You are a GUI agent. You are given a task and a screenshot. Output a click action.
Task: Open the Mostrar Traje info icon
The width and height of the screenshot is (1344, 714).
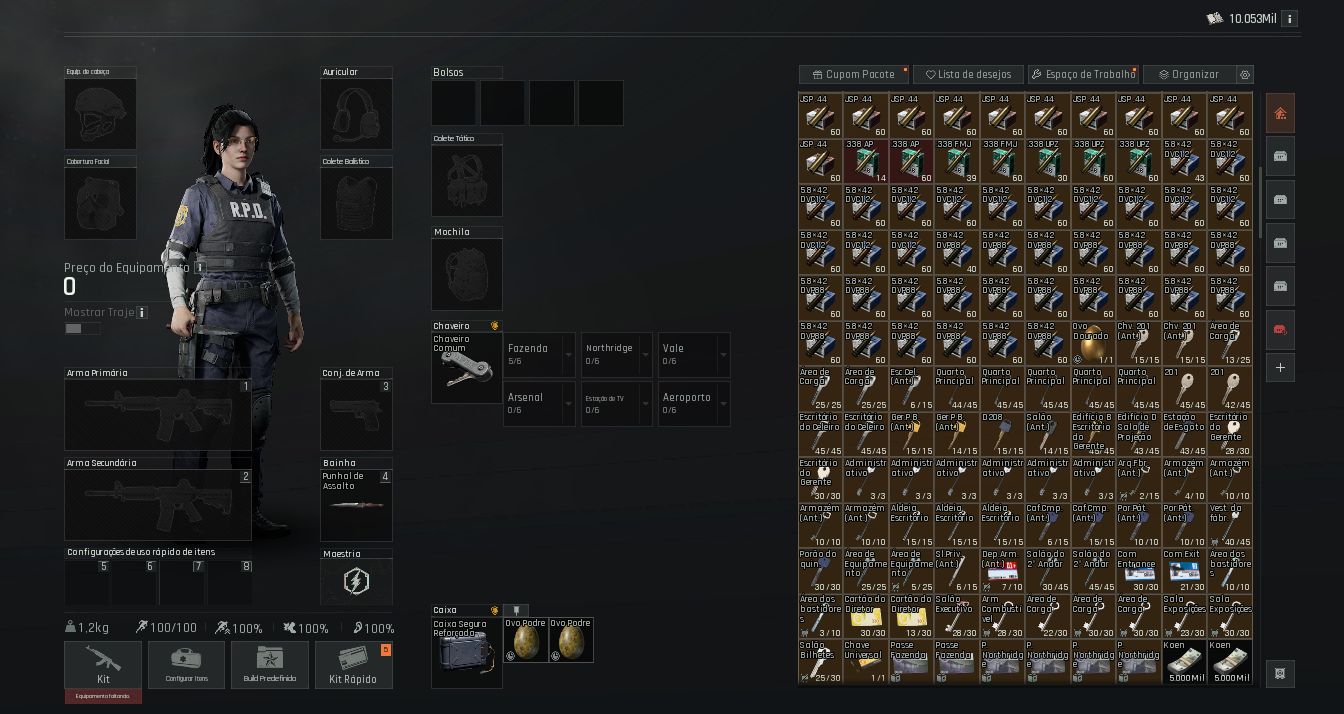(x=142, y=313)
